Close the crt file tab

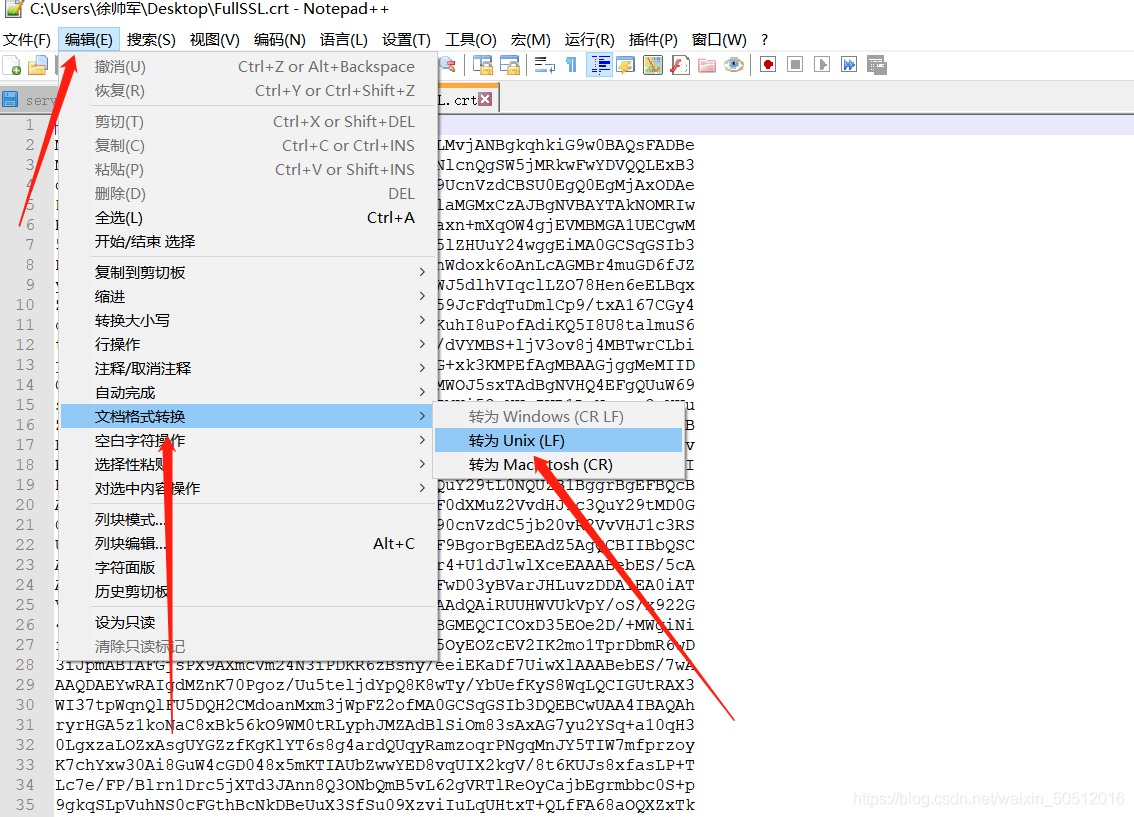(485, 99)
